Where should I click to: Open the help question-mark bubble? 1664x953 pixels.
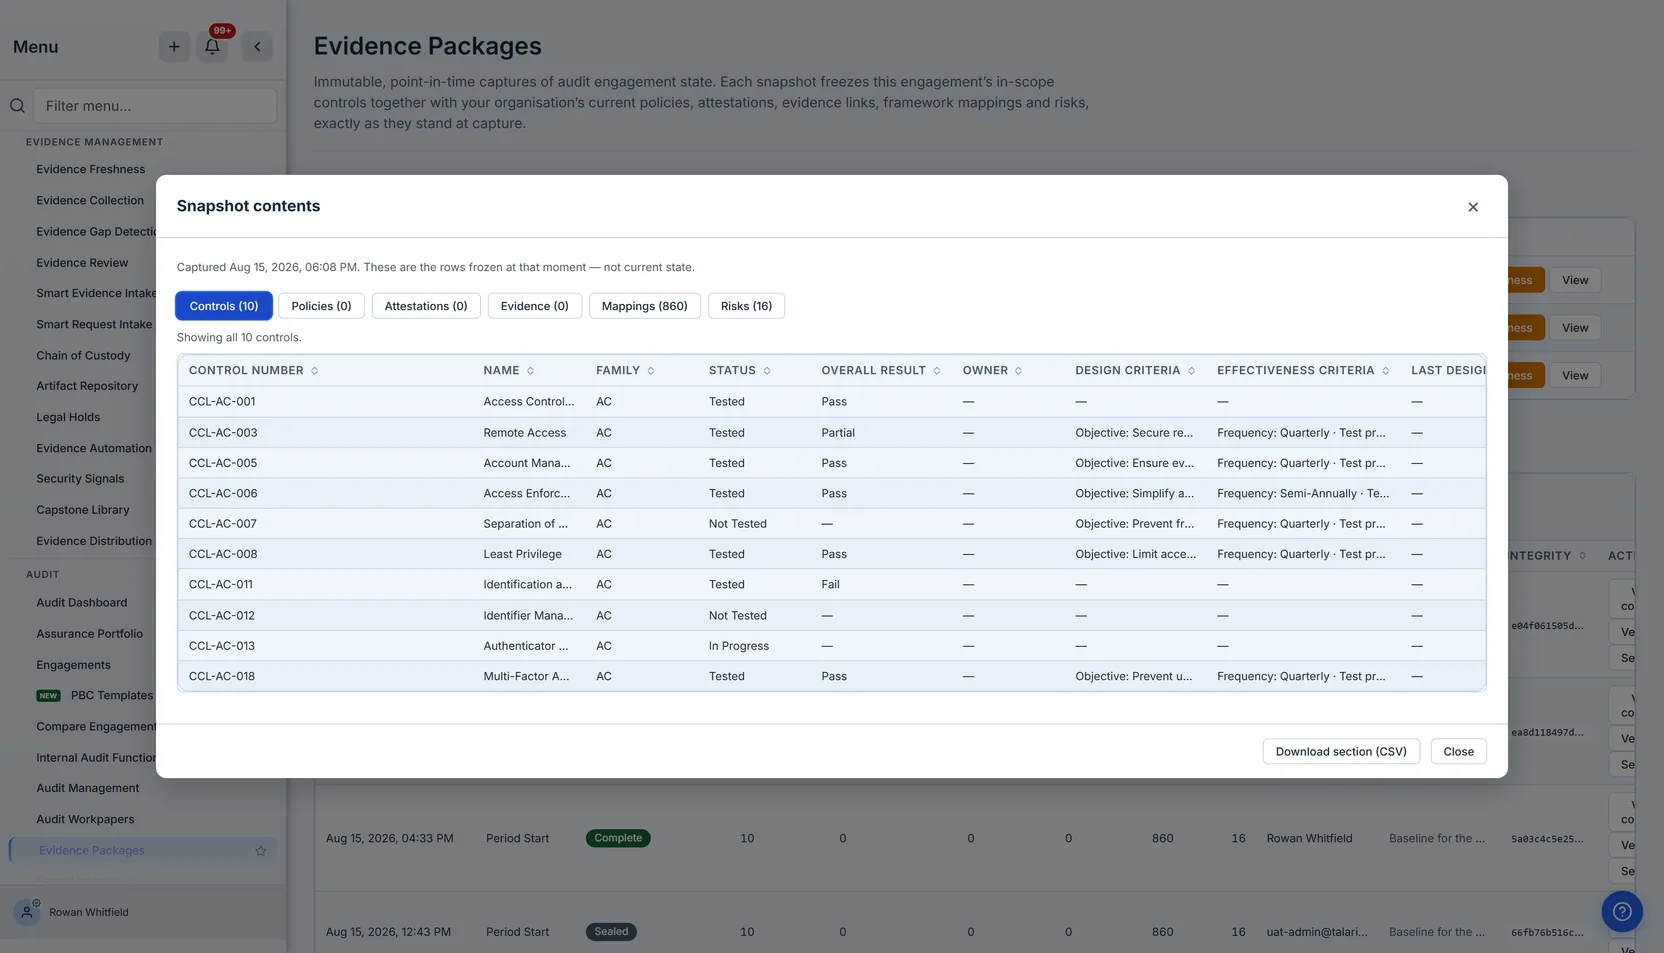[1621, 911]
